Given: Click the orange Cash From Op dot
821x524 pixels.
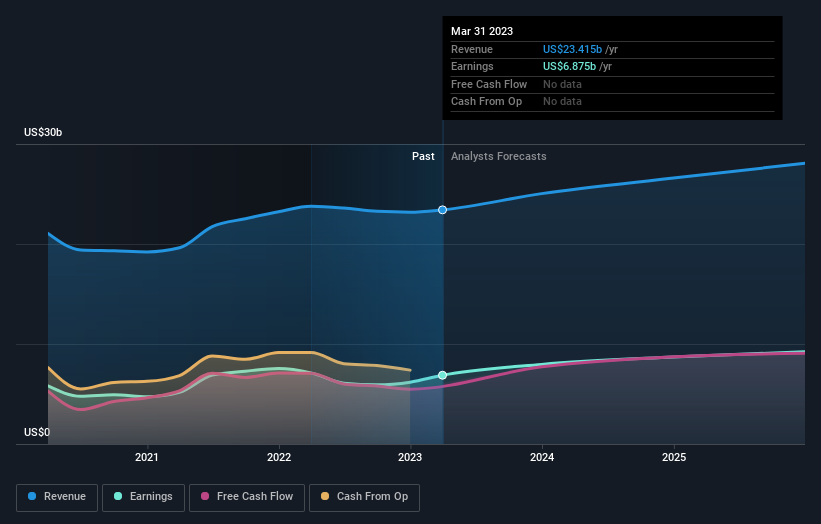Looking at the screenshot, I should pyautogui.click(x=325, y=496).
